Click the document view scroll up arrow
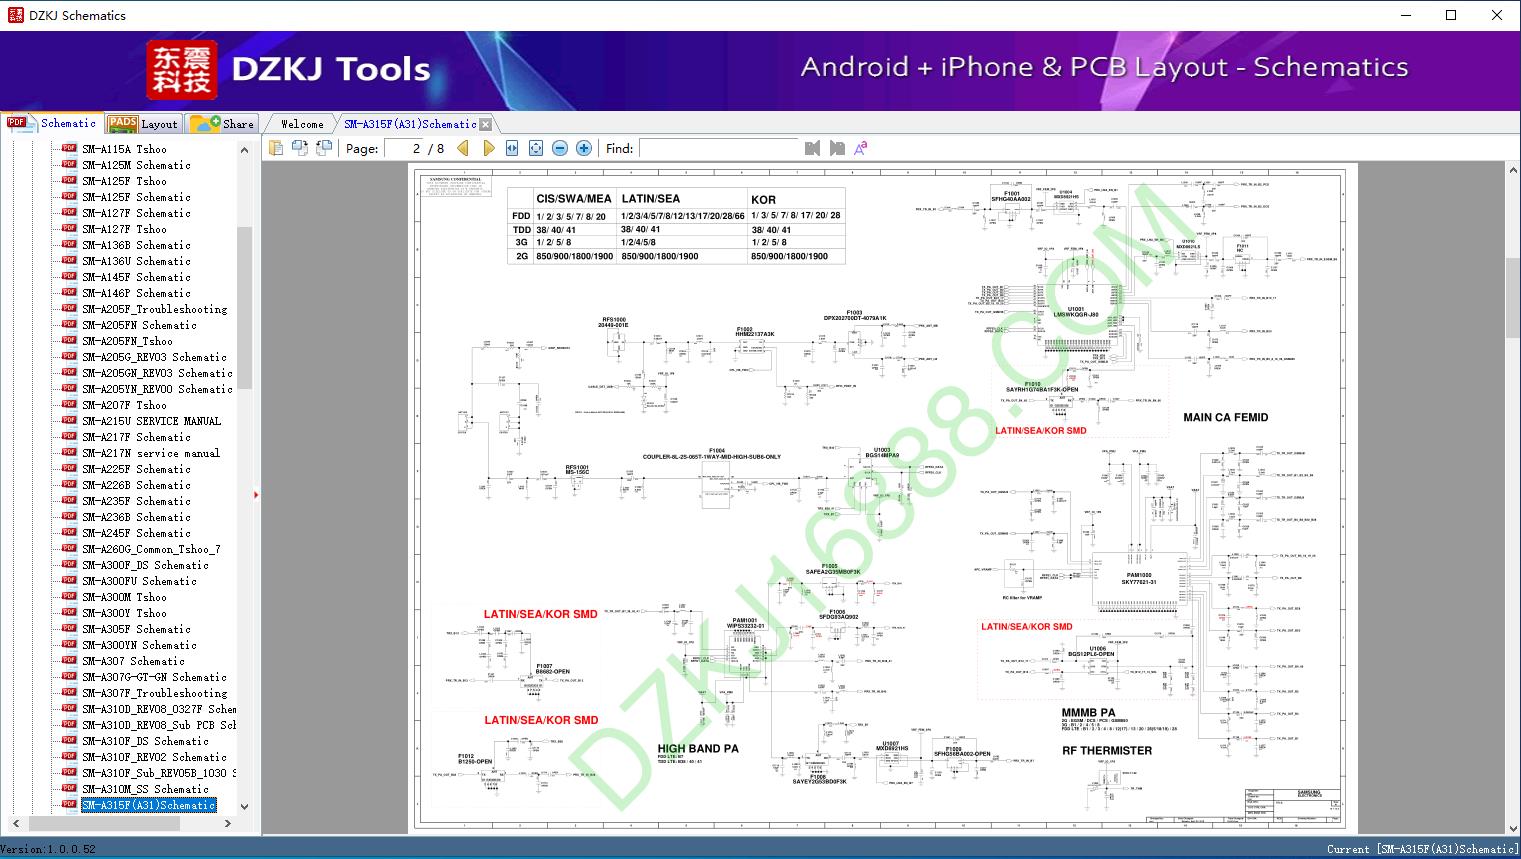The height and width of the screenshot is (859, 1521). pyautogui.click(x=1512, y=172)
